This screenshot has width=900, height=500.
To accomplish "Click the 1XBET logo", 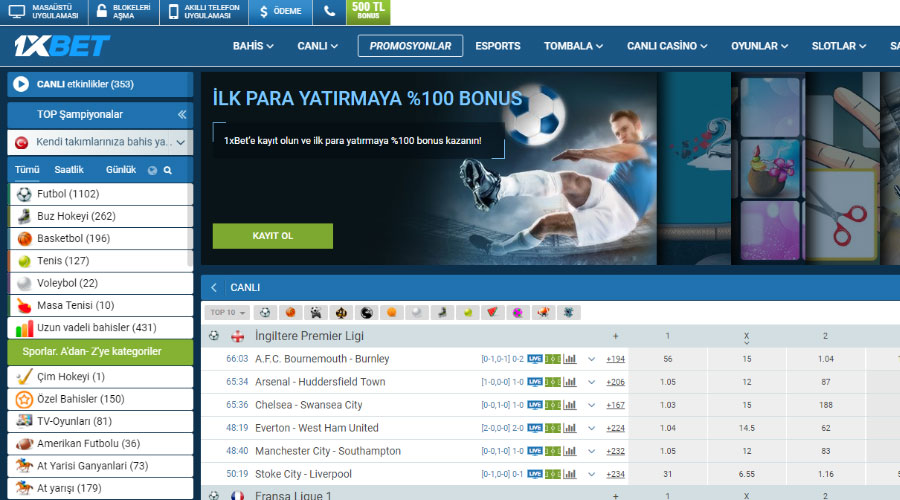I will point(62,46).
